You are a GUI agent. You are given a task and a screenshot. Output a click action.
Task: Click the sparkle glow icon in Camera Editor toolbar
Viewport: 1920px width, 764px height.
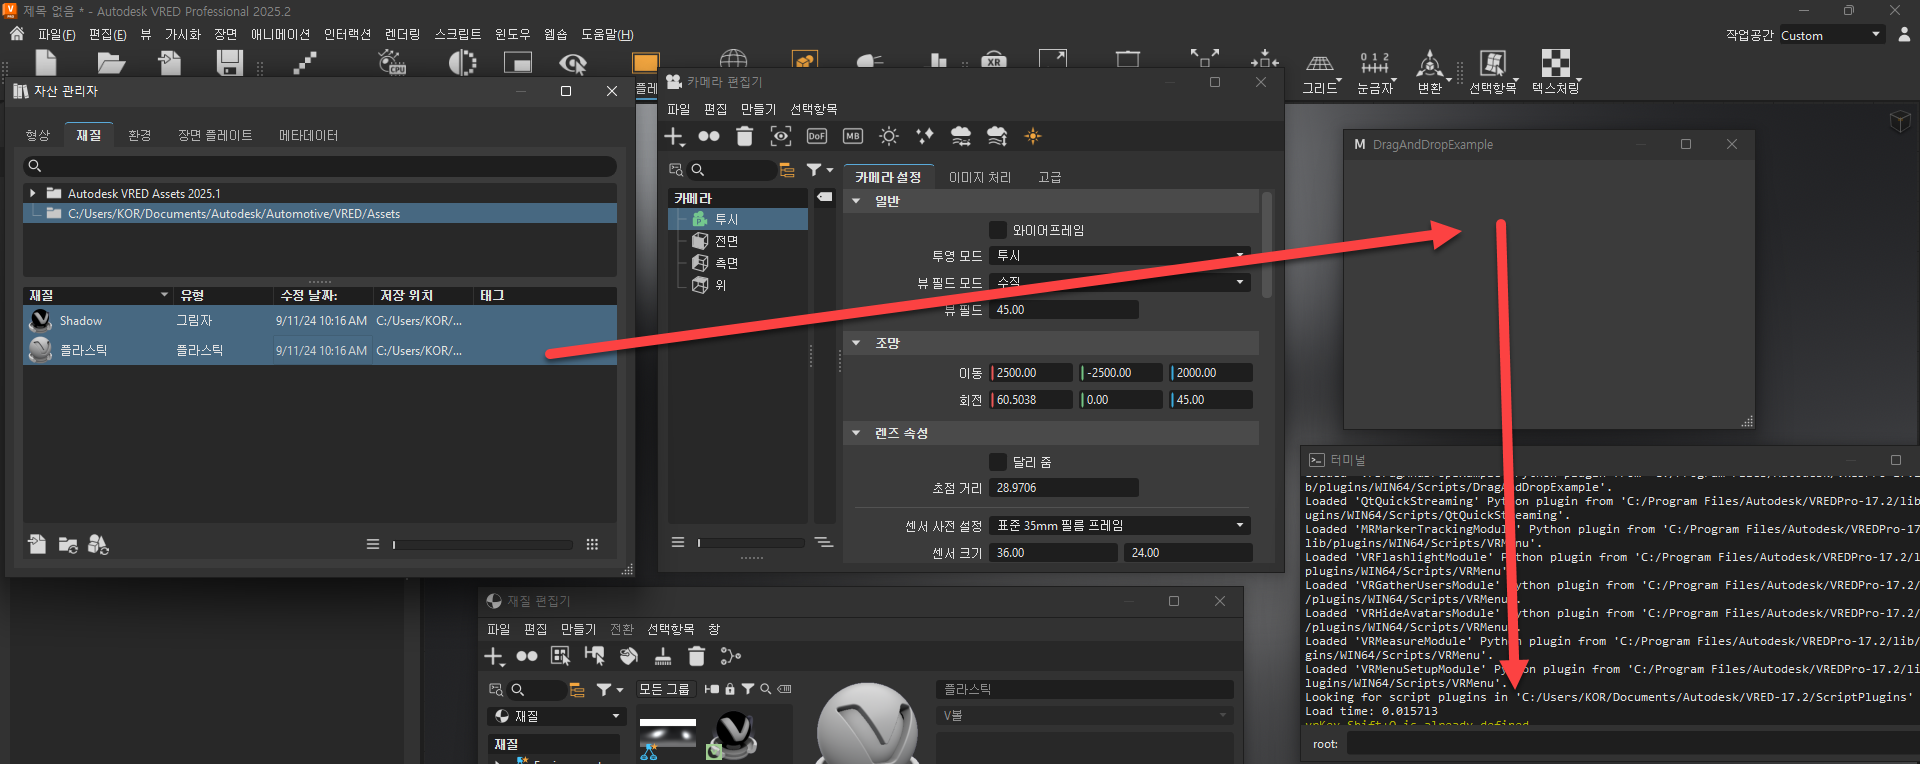[x=925, y=136]
